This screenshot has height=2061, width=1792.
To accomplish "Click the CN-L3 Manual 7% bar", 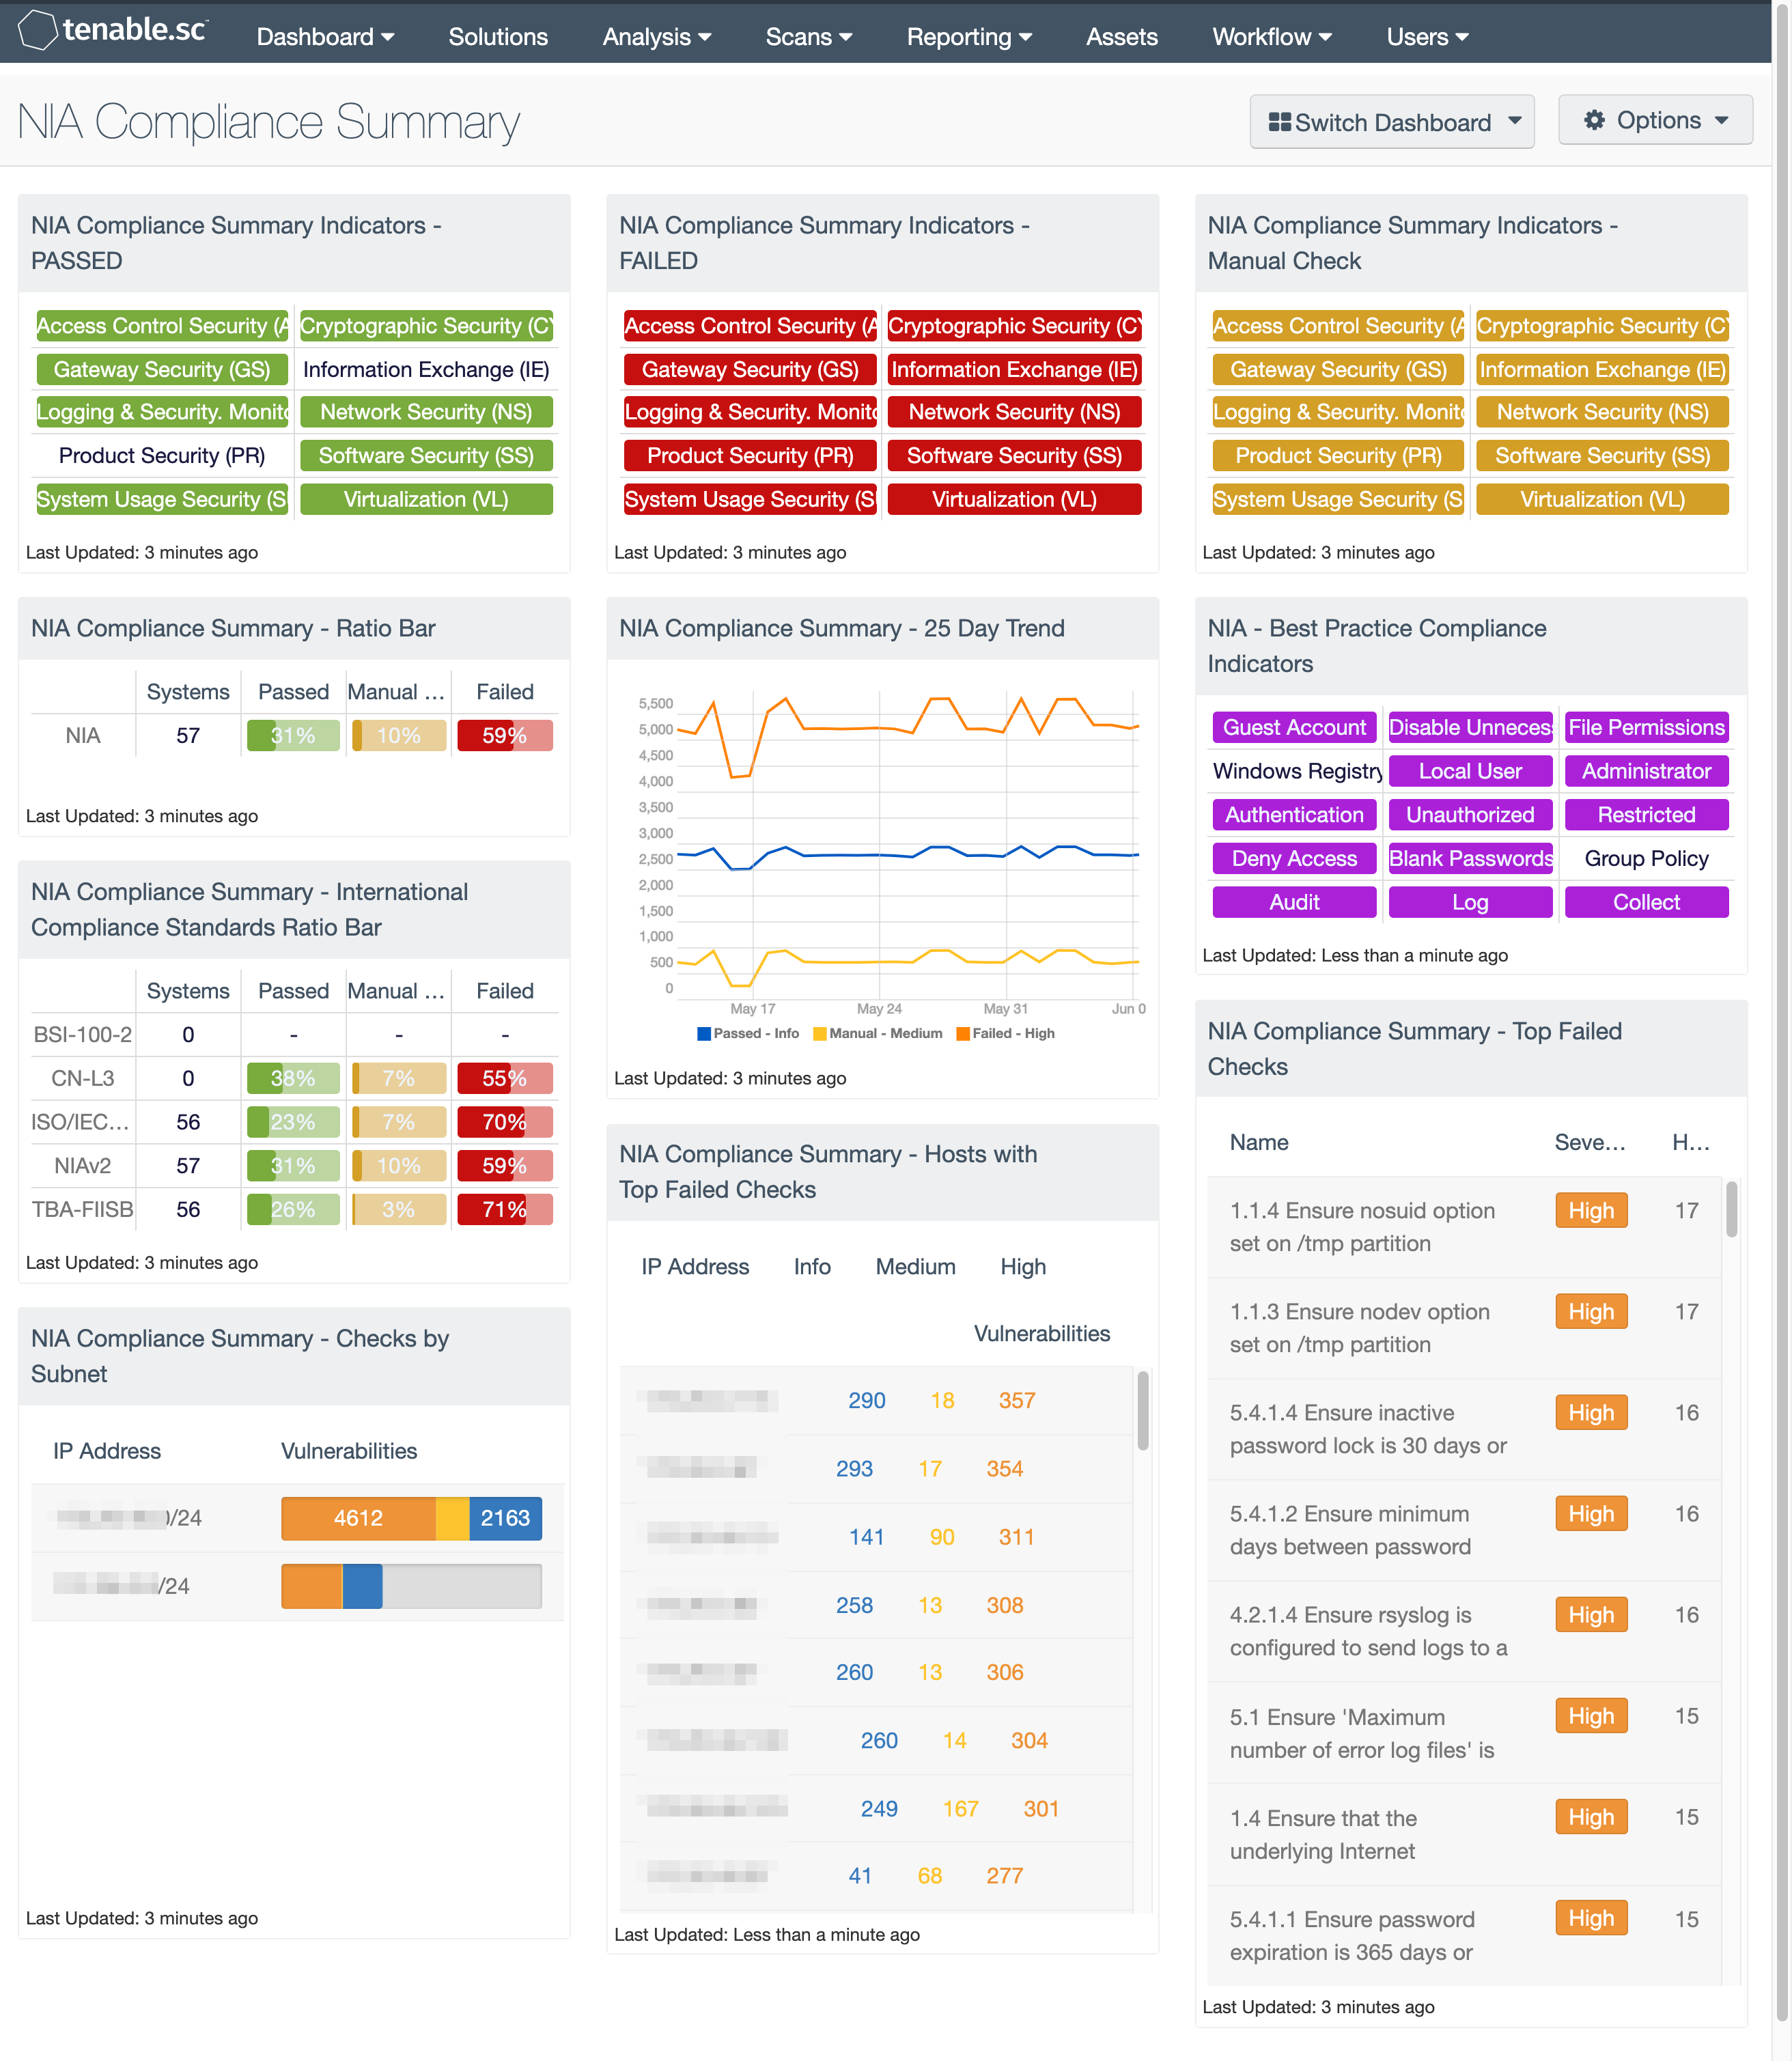I will coord(399,1079).
